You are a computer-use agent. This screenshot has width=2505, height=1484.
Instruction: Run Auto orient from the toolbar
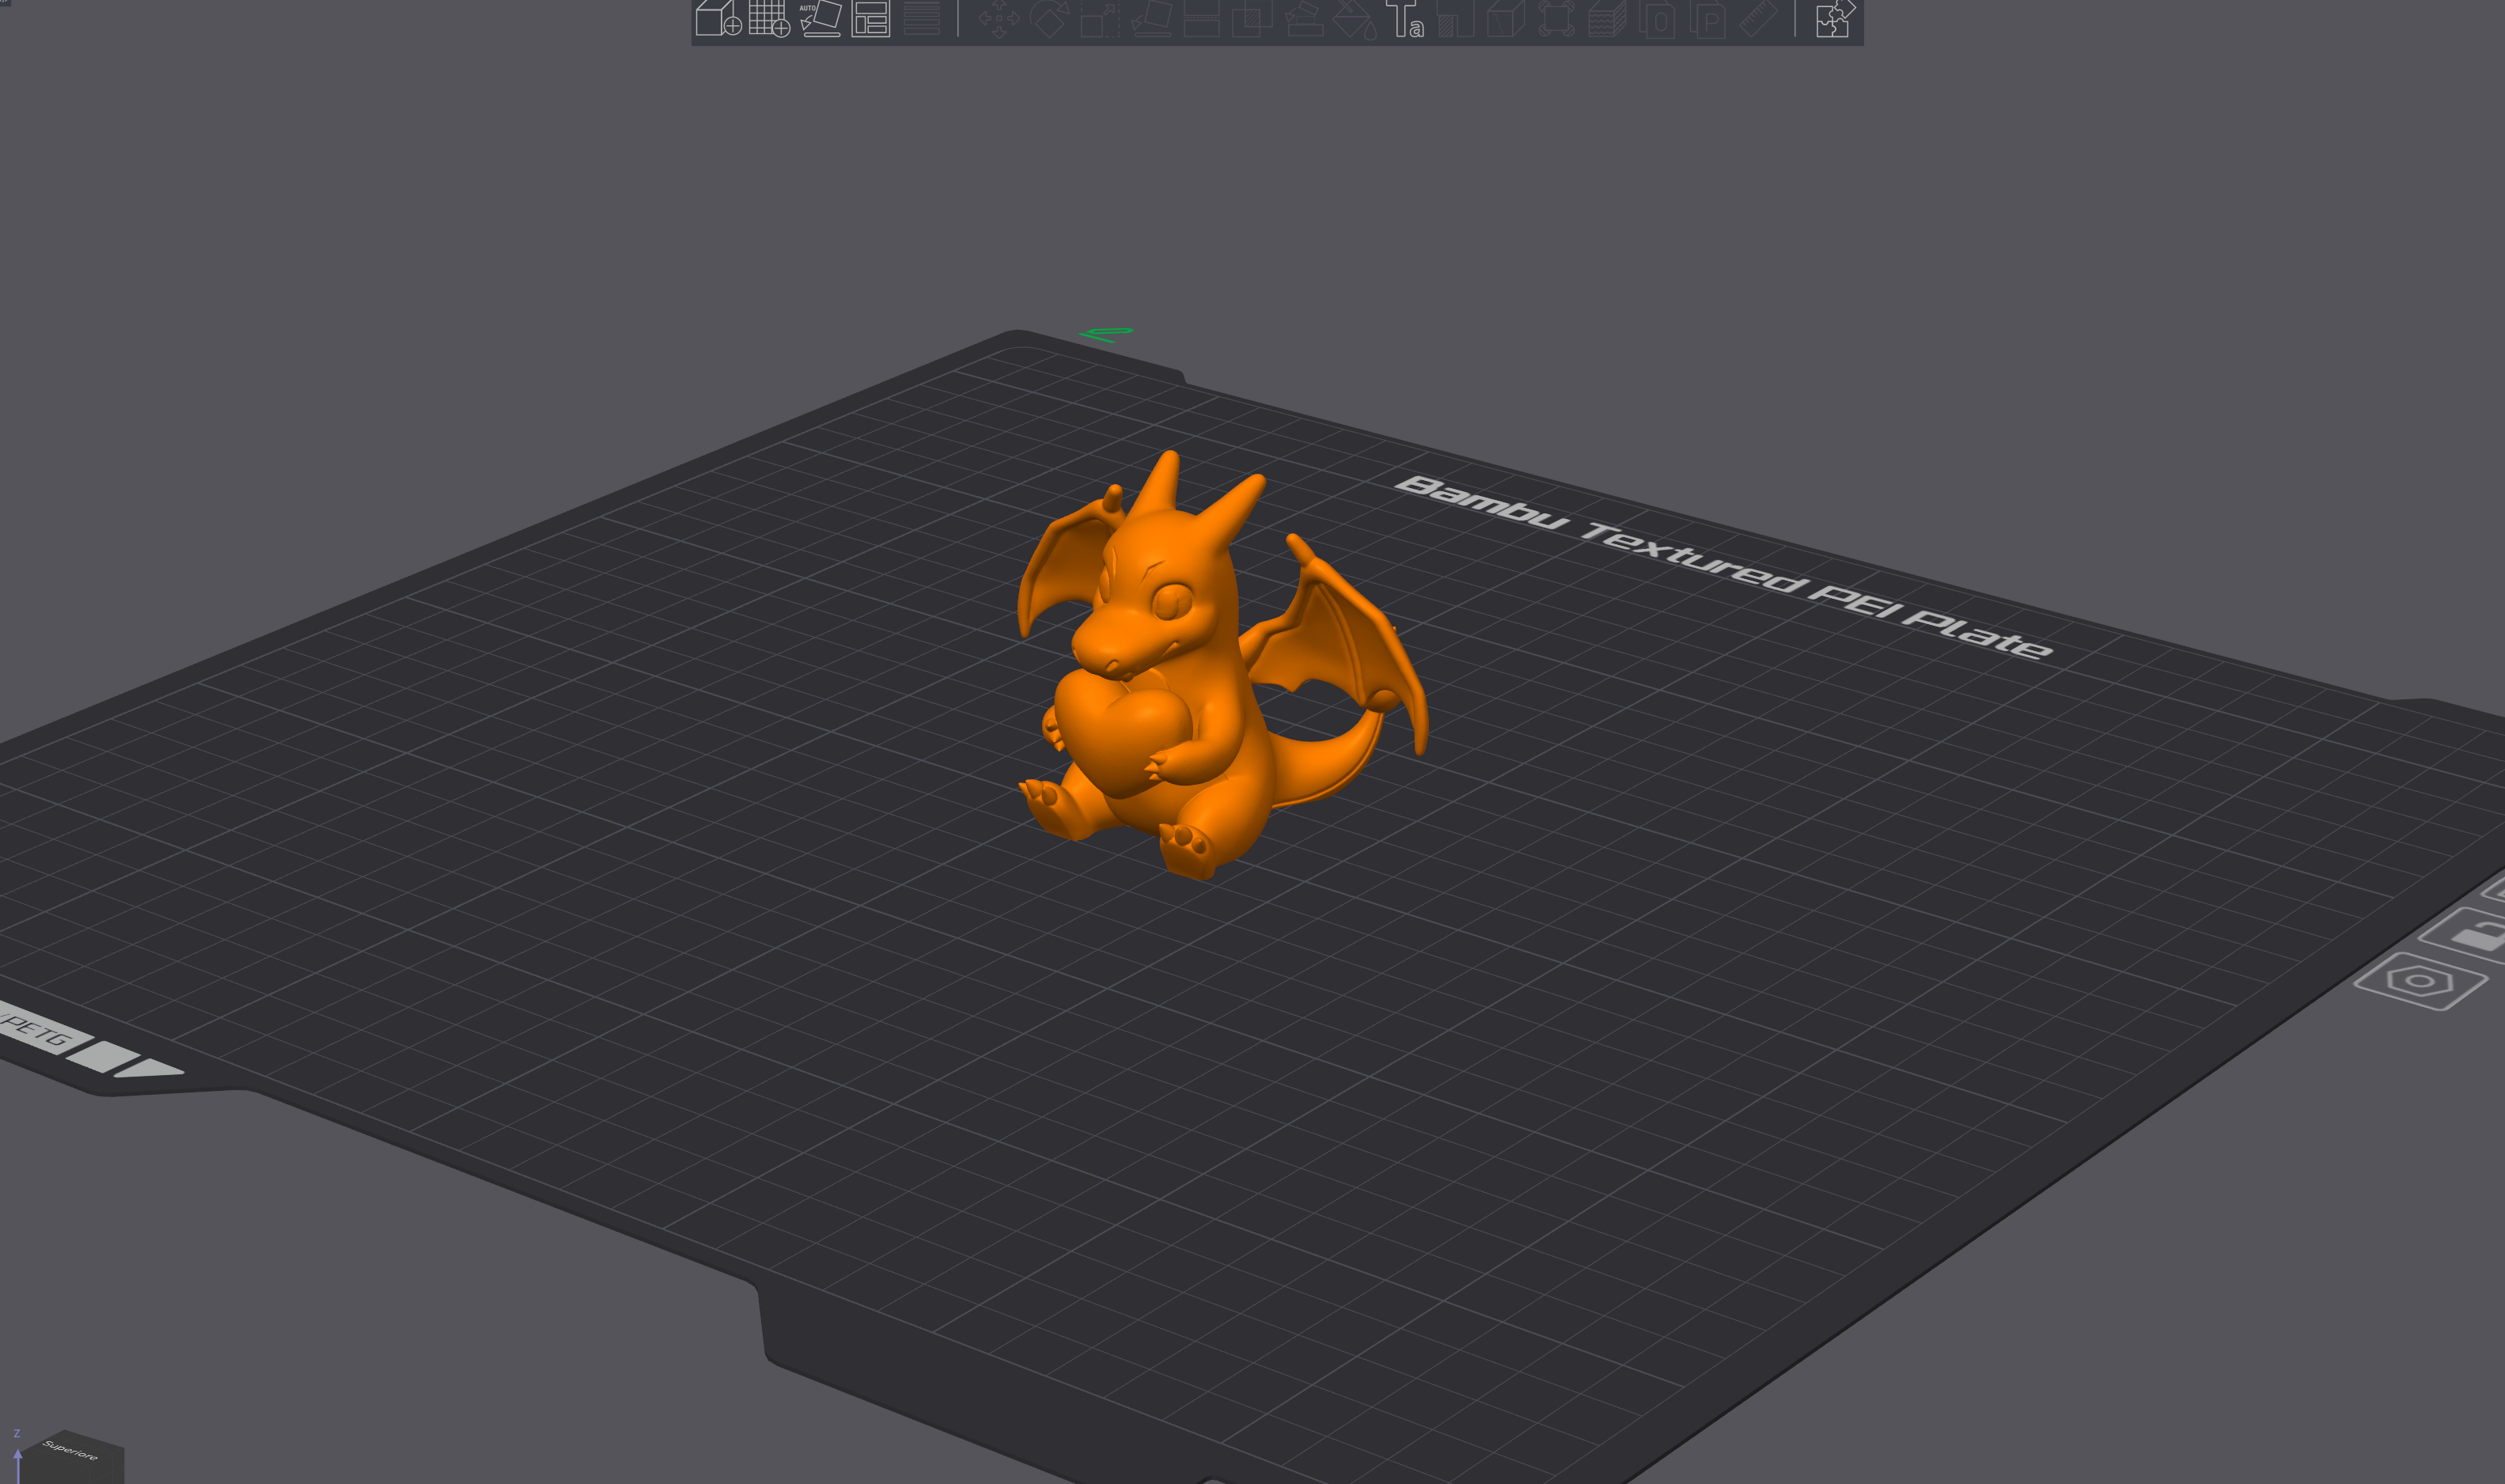coord(821,18)
